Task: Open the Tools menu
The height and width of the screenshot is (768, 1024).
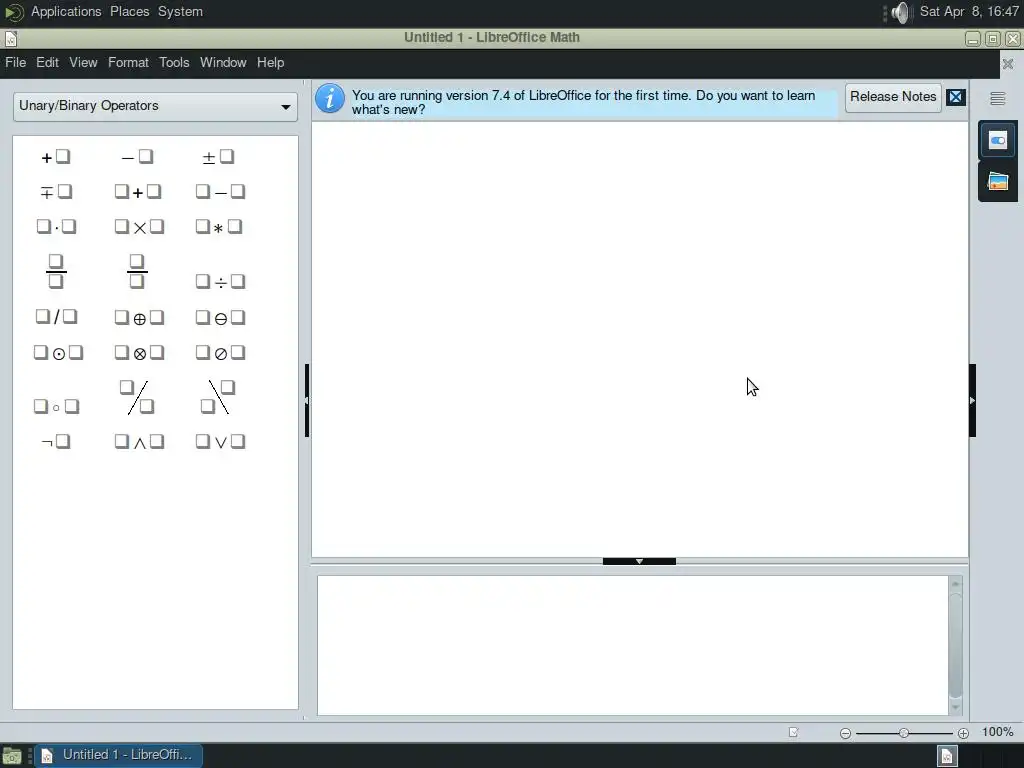Action: 174,63
